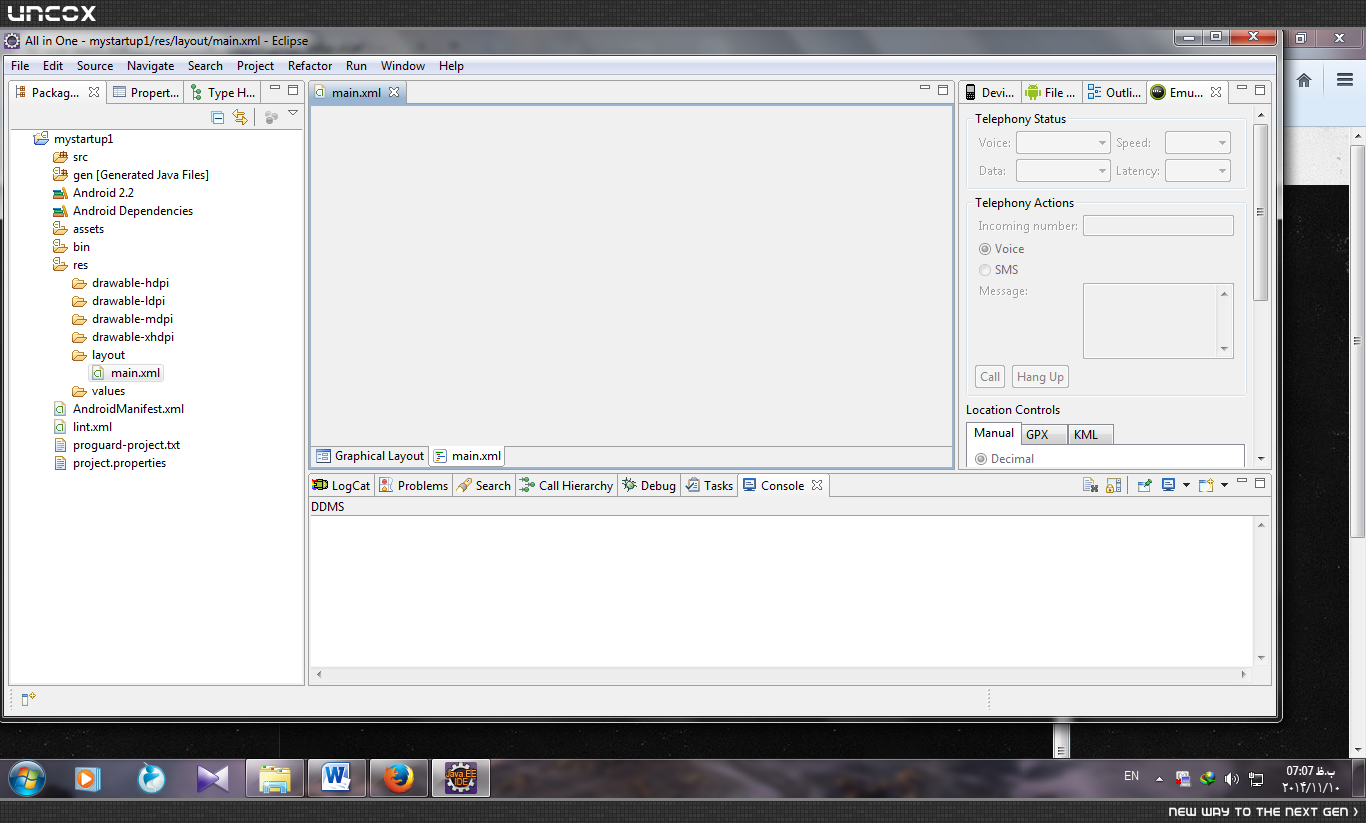Close the Console view tab

(x=817, y=486)
